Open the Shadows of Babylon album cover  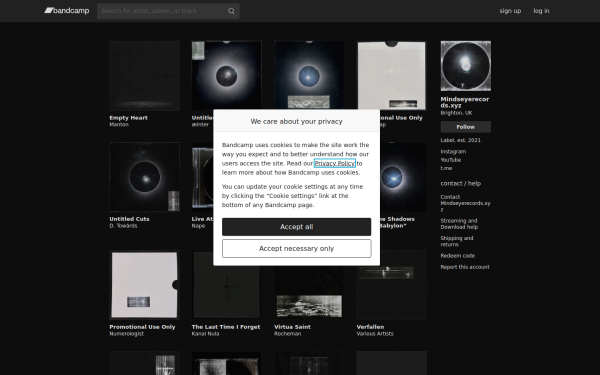click(403, 177)
